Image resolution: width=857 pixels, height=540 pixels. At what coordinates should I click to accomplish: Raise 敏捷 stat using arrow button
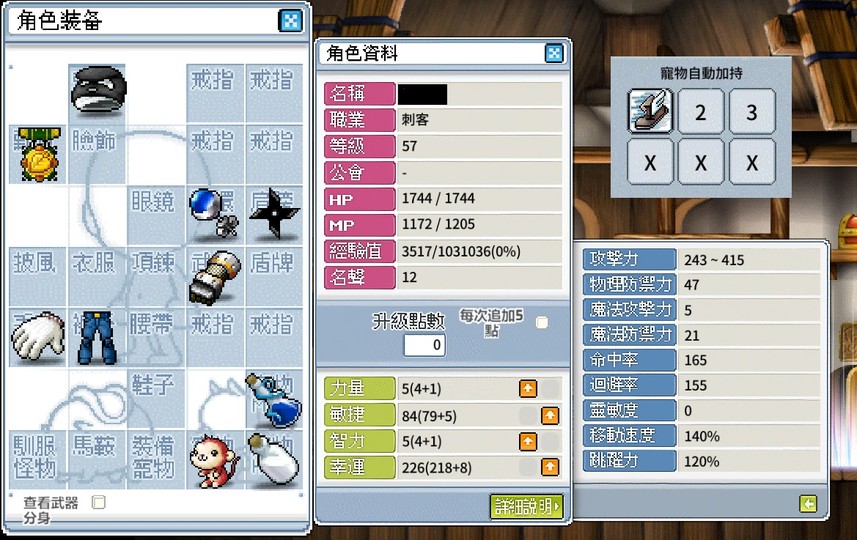[550, 415]
